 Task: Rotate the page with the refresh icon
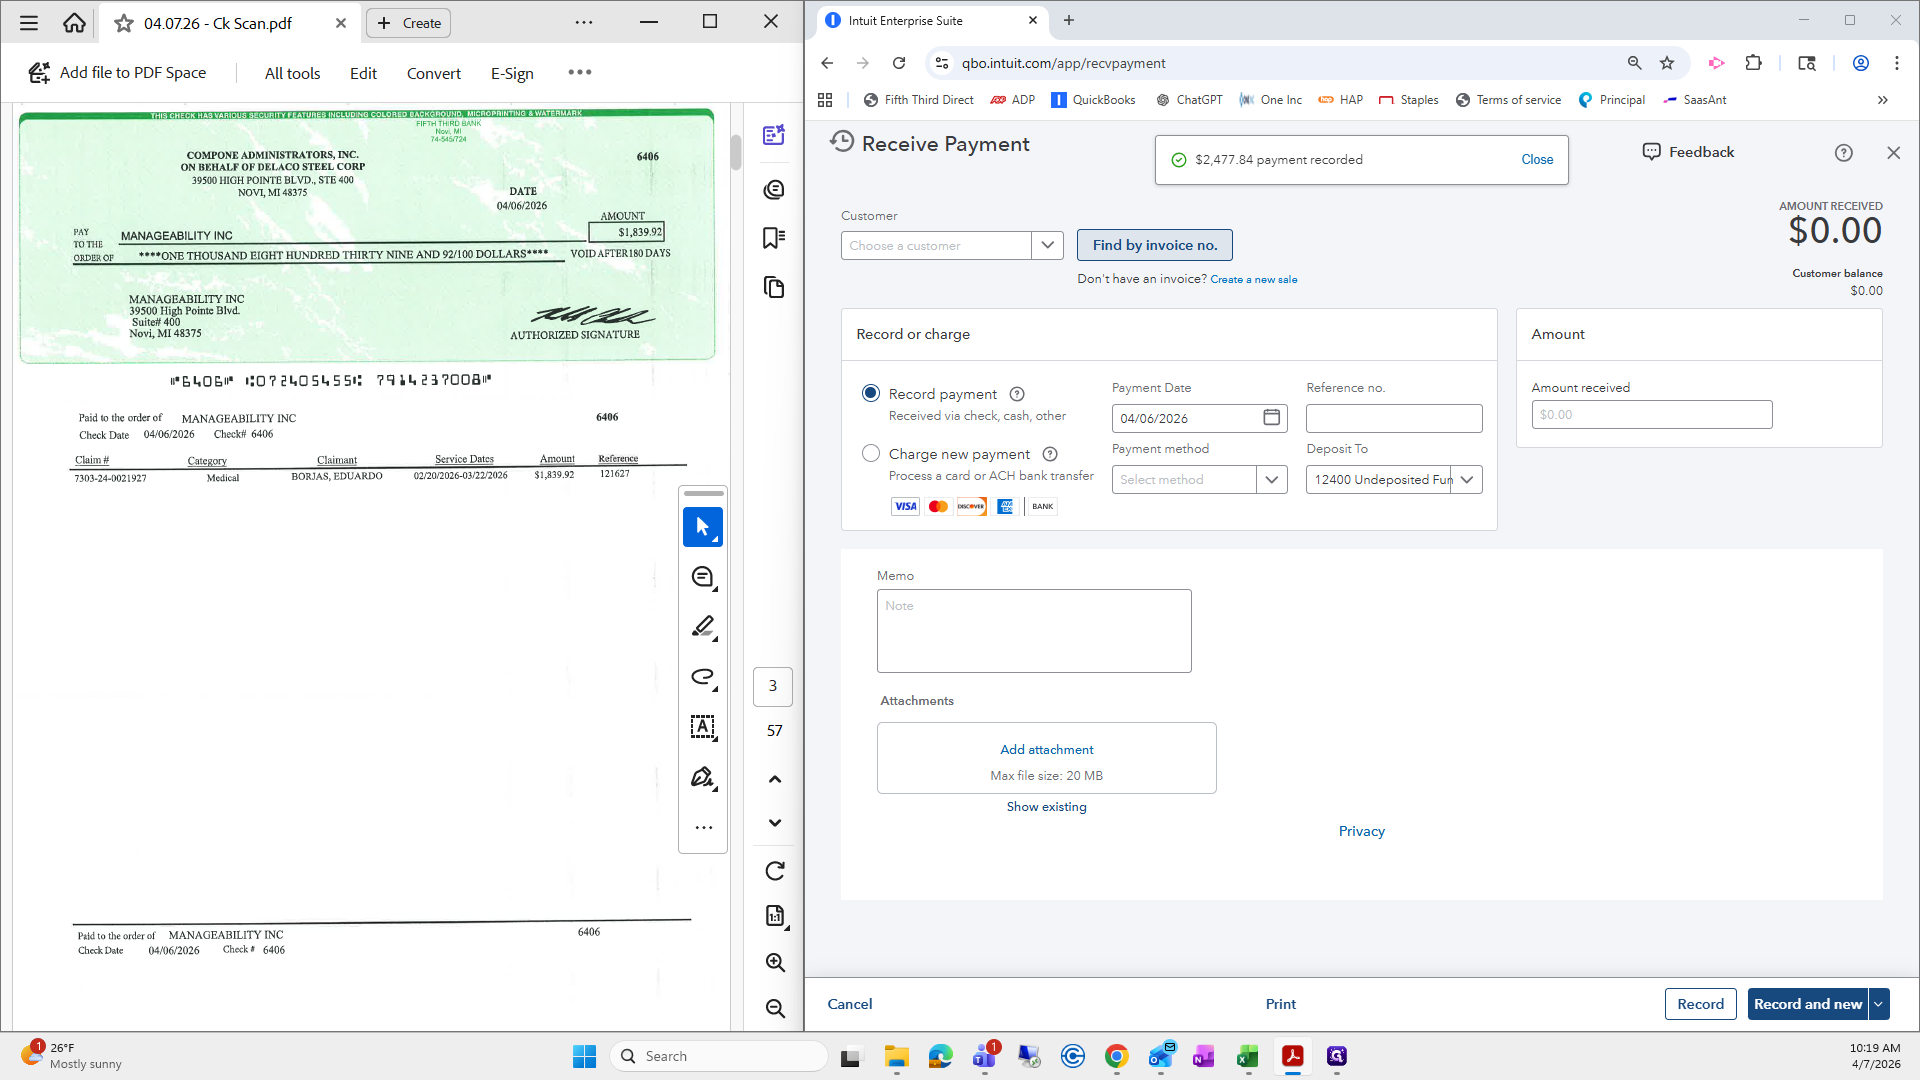pyautogui.click(x=775, y=871)
